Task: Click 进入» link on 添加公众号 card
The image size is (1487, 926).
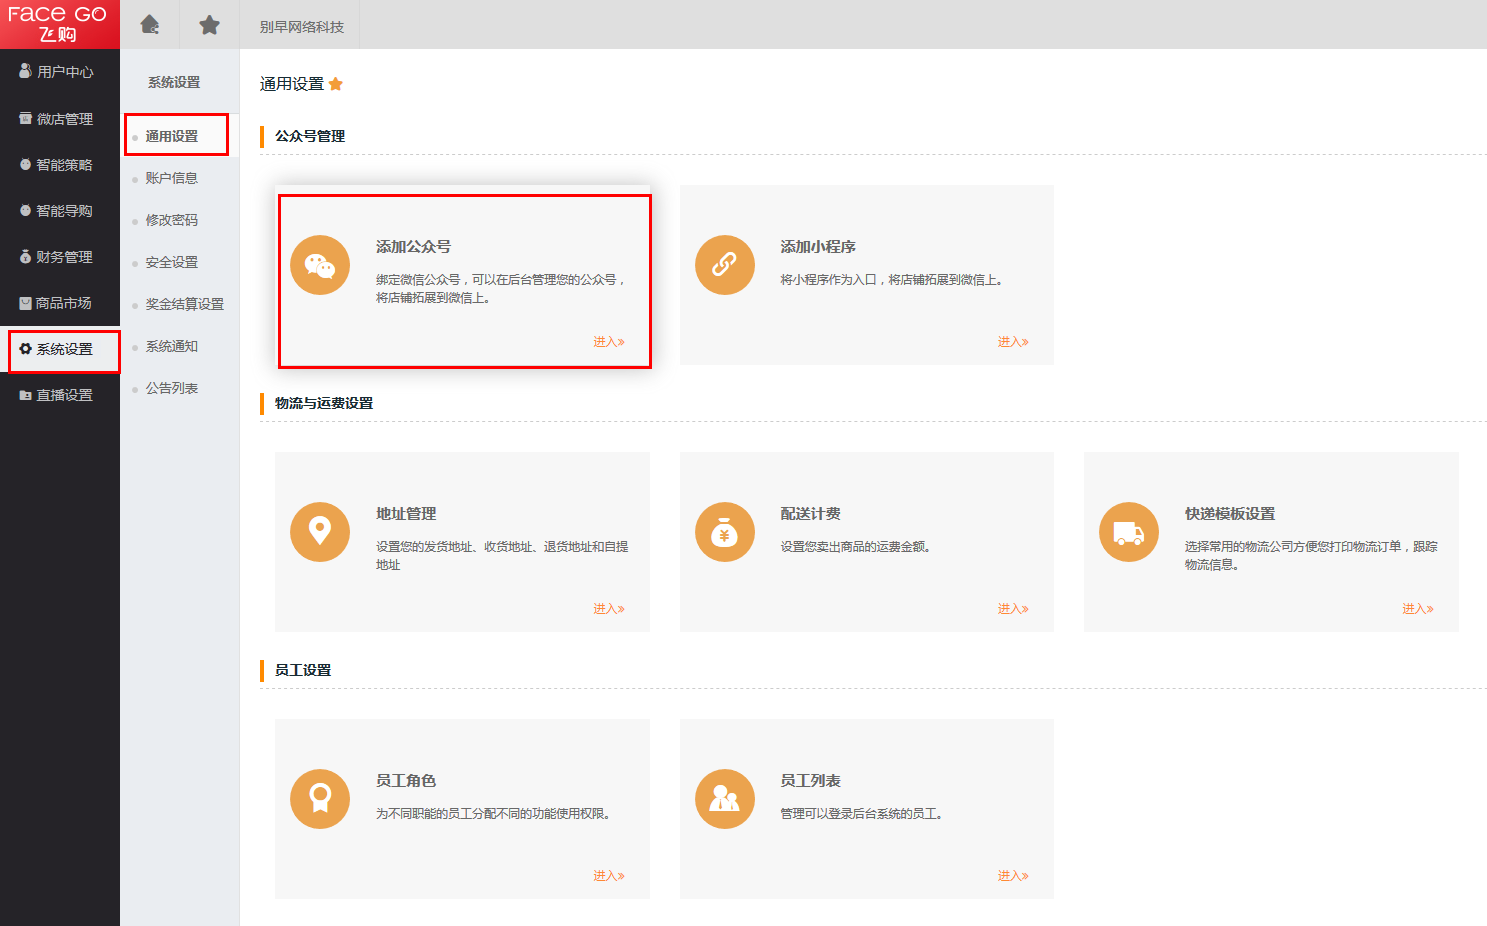Action: (x=608, y=342)
